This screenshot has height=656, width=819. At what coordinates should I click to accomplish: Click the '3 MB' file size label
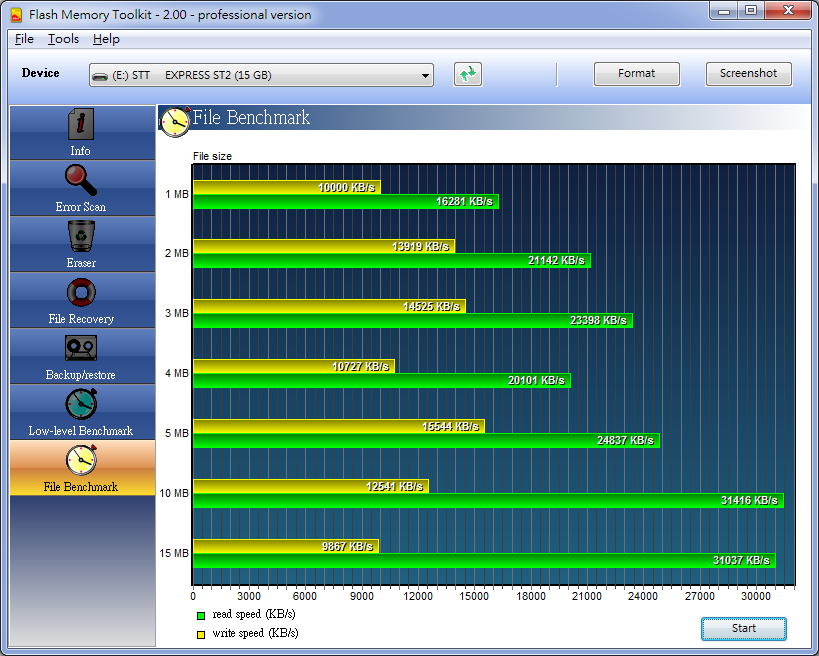[177, 313]
